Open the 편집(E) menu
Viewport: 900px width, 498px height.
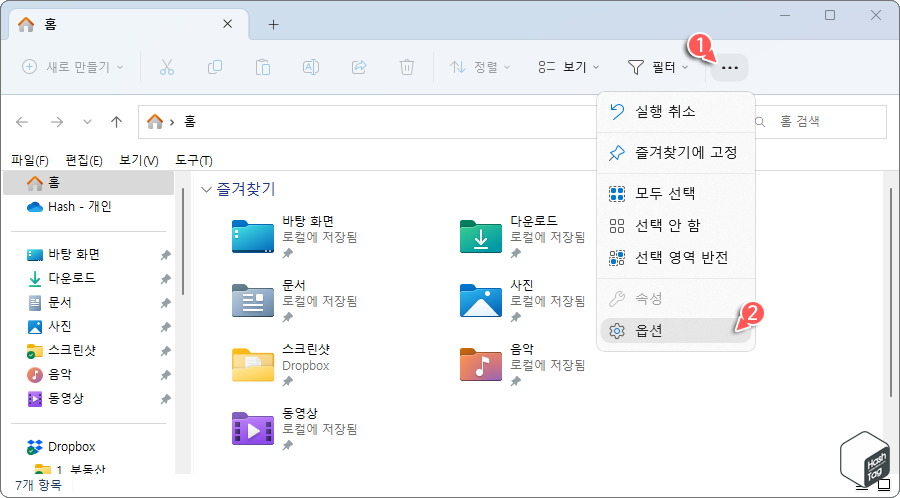84,161
